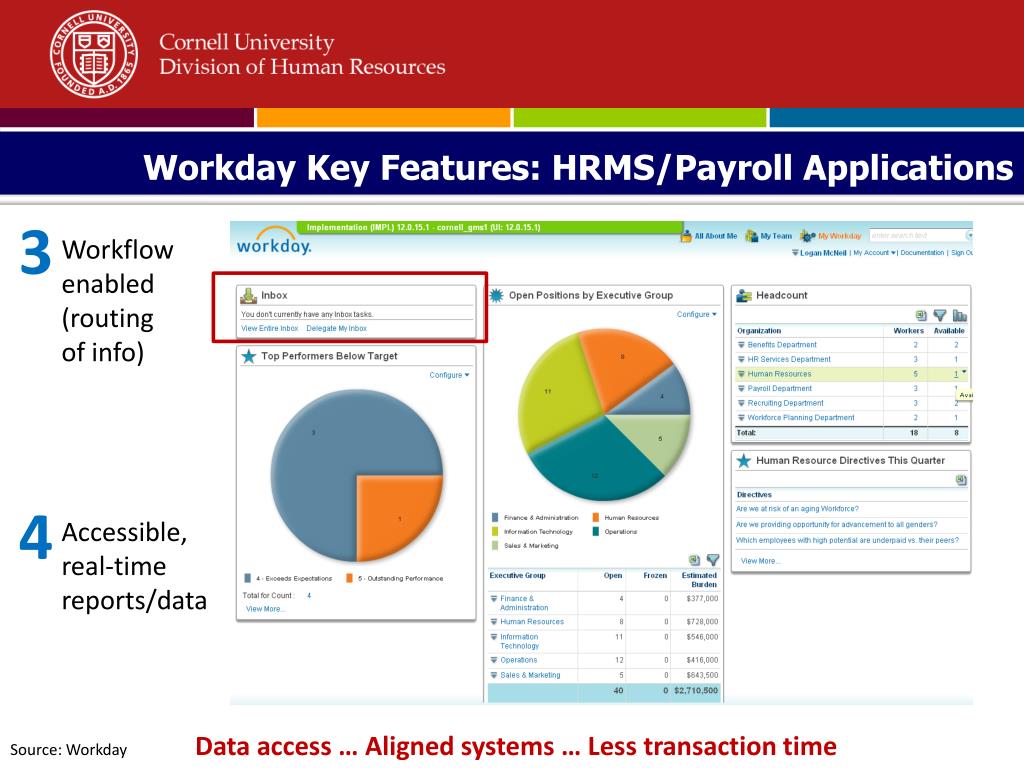Filter the Executive Group table
This screenshot has width=1024, height=768.
tap(713, 560)
